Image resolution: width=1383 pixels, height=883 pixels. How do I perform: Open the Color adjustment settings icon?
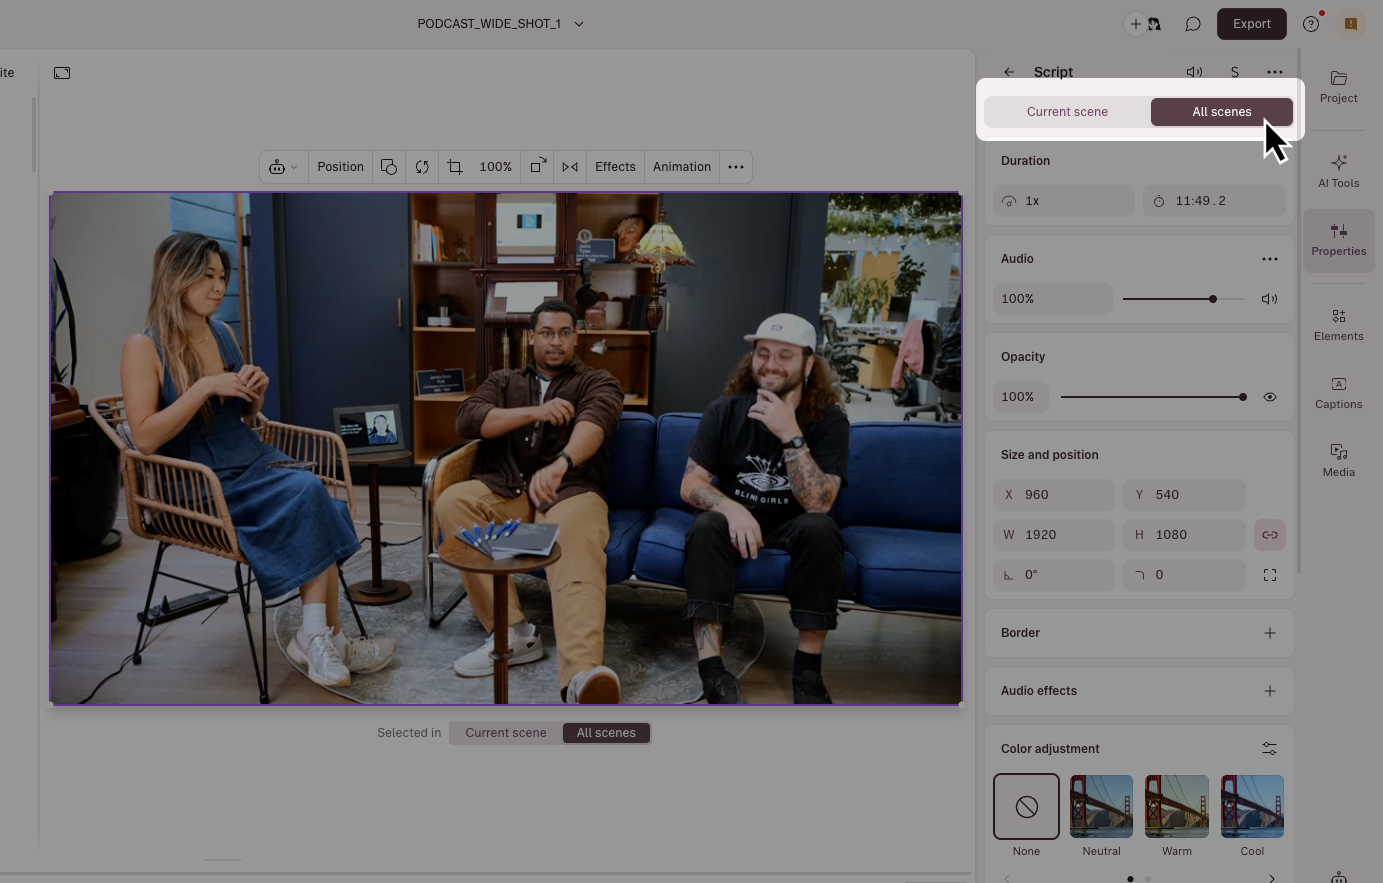(1269, 748)
